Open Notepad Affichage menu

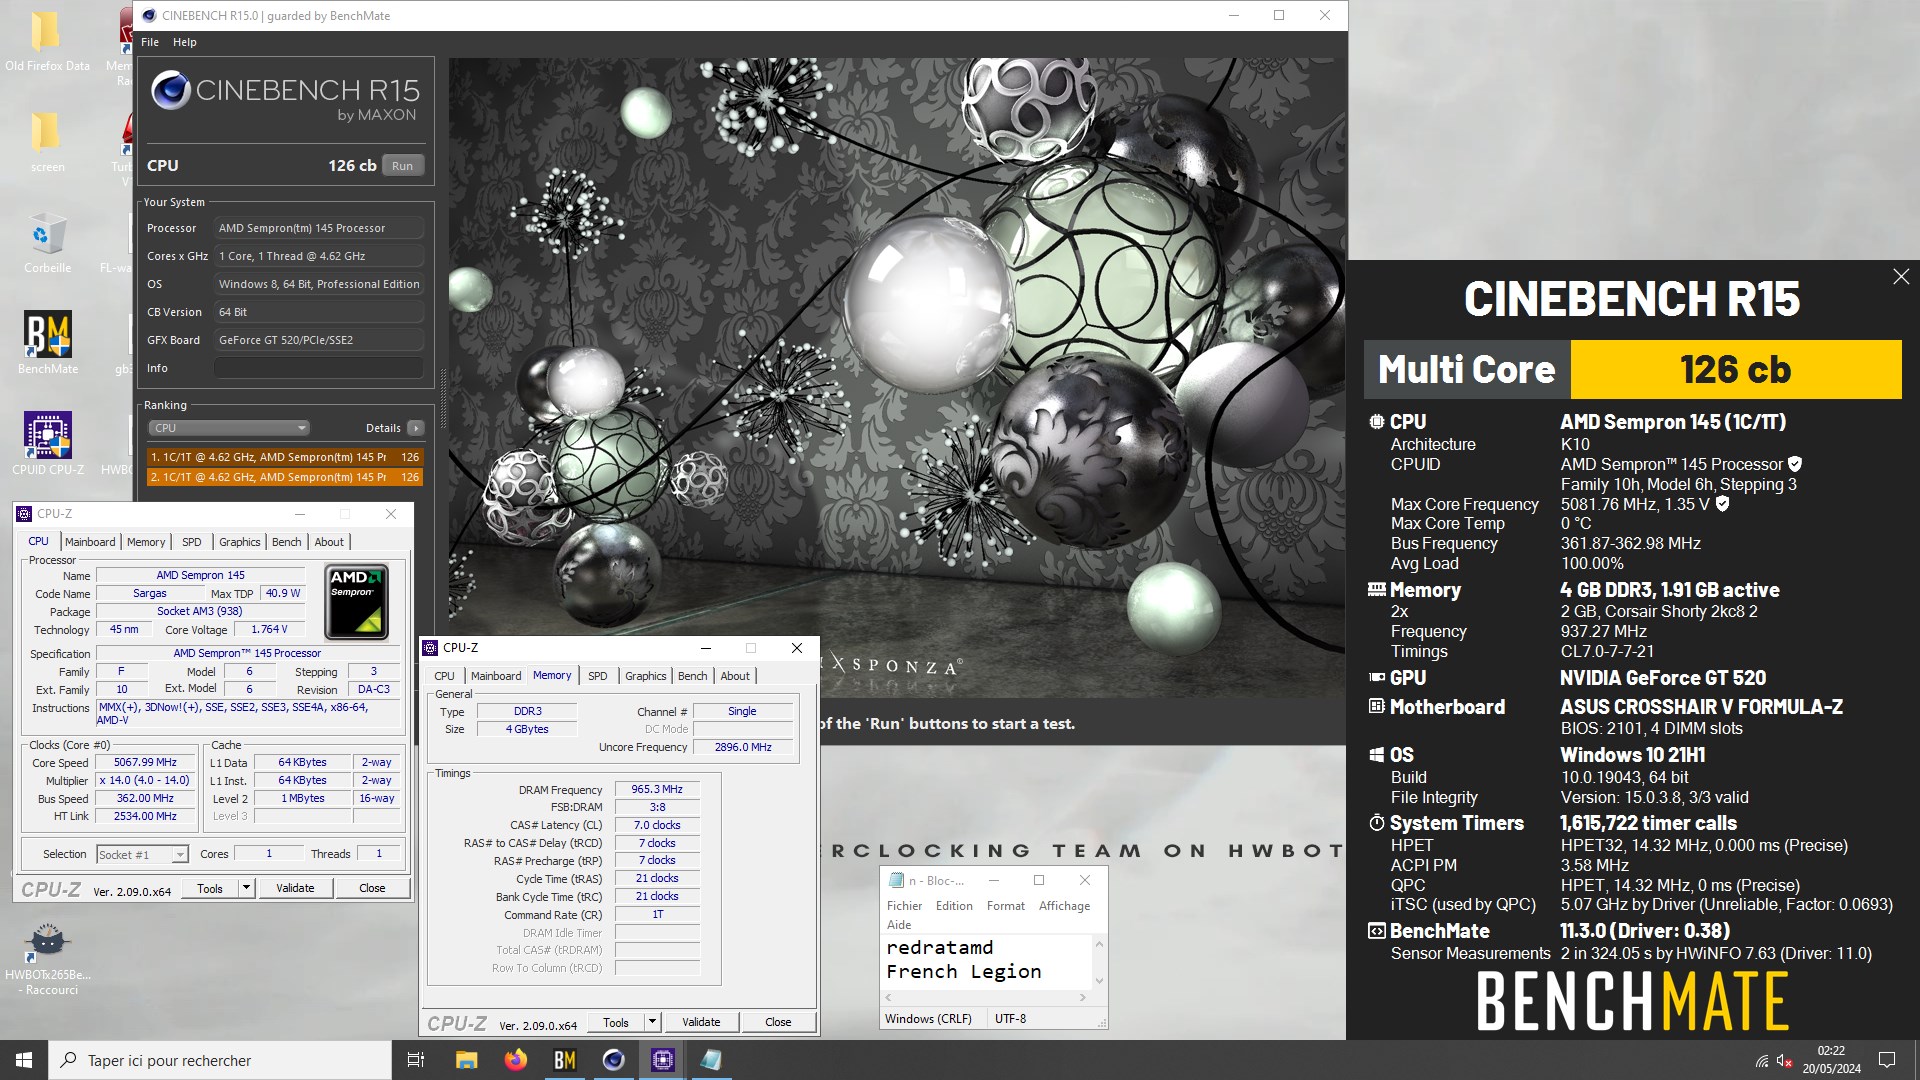[x=1064, y=906]
